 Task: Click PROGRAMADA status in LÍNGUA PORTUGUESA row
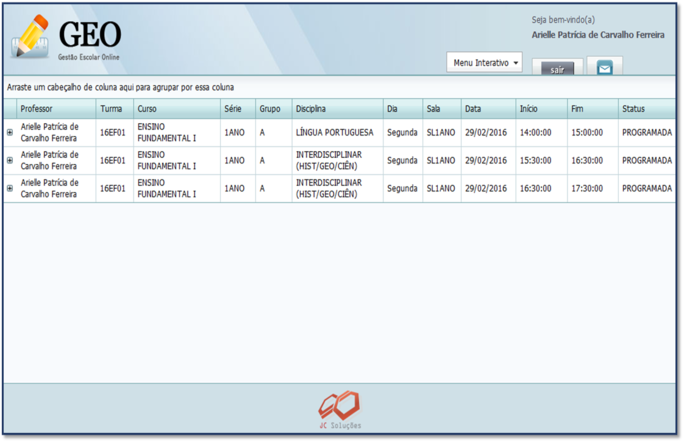coord(647,133)
